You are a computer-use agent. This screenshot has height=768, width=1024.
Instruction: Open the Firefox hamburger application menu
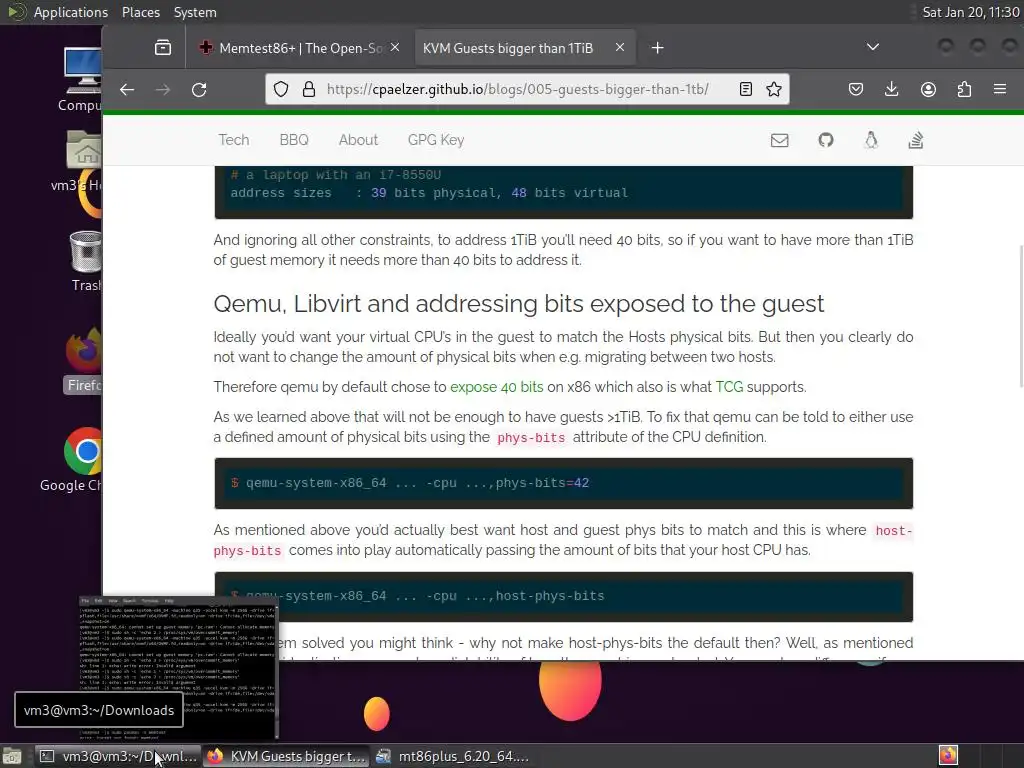(1000, 89)
